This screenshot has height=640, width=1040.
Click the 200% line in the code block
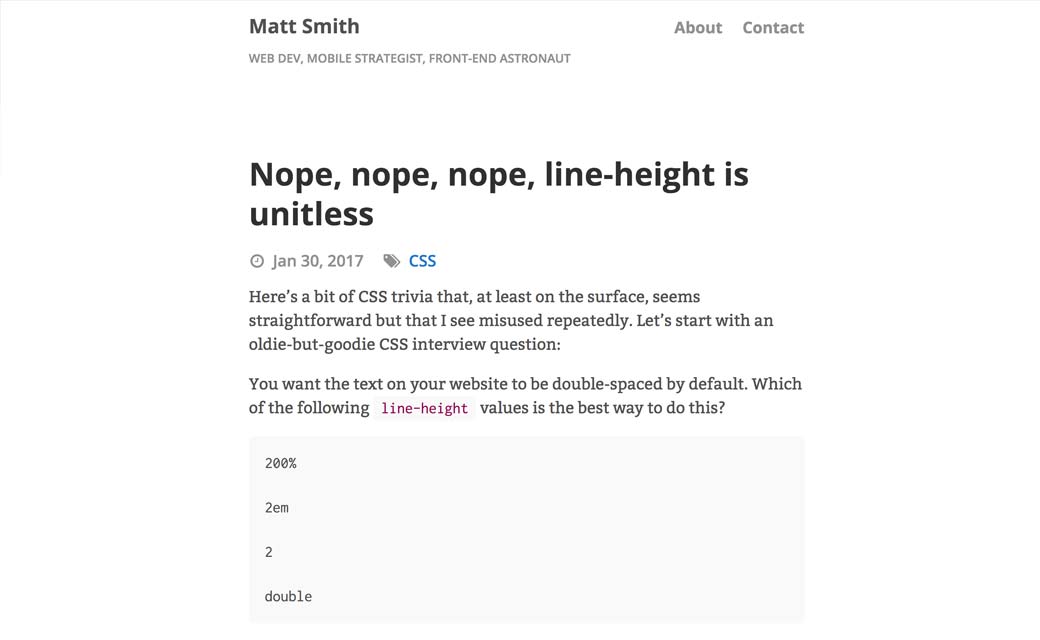[281, 463]
